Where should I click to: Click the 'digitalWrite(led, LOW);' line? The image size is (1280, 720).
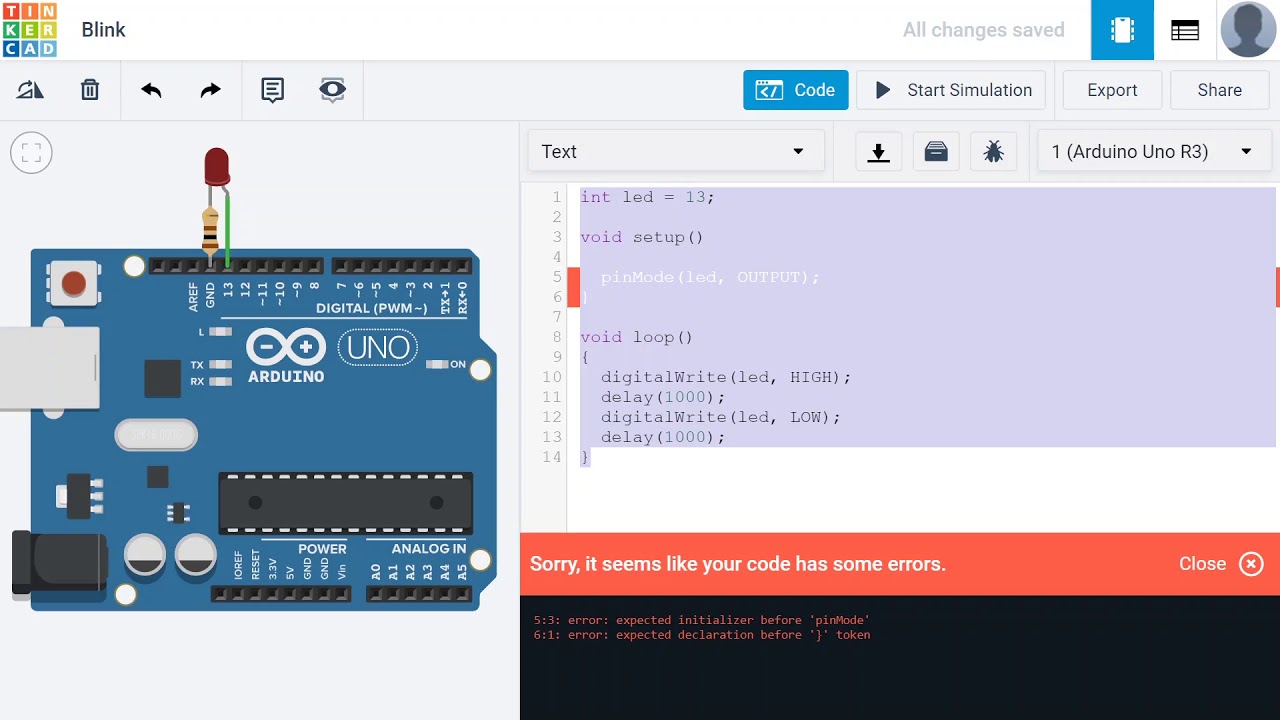click(x=721, y=417)
